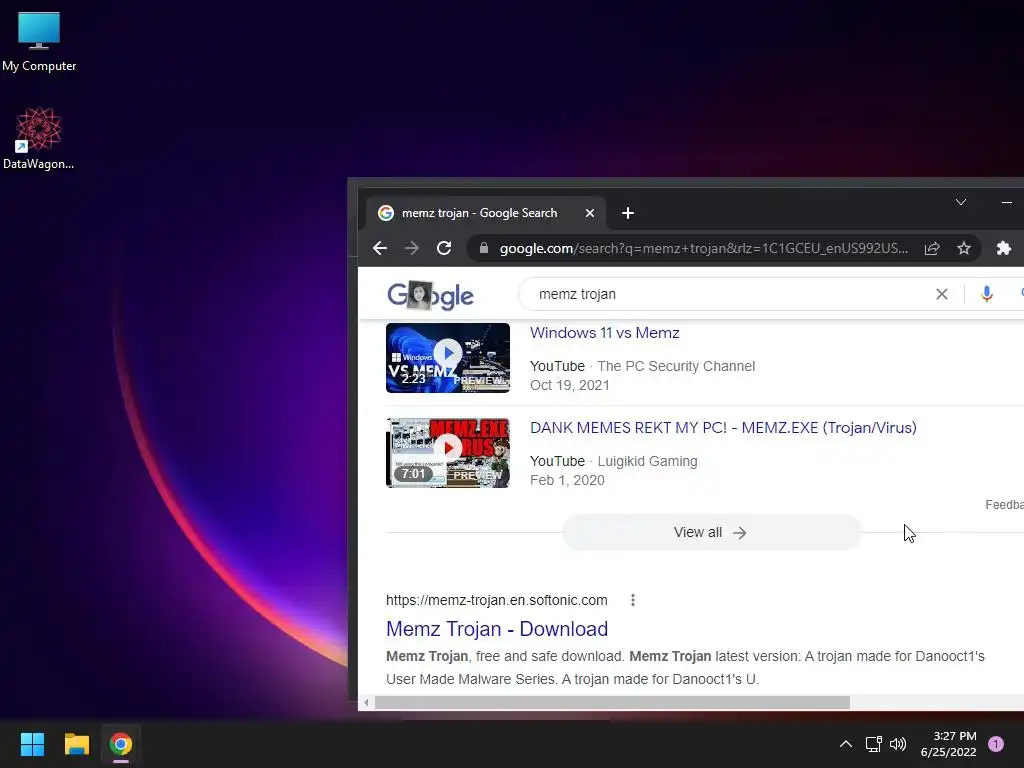Open Windows 11 vs Memz link

pos(605,333)
